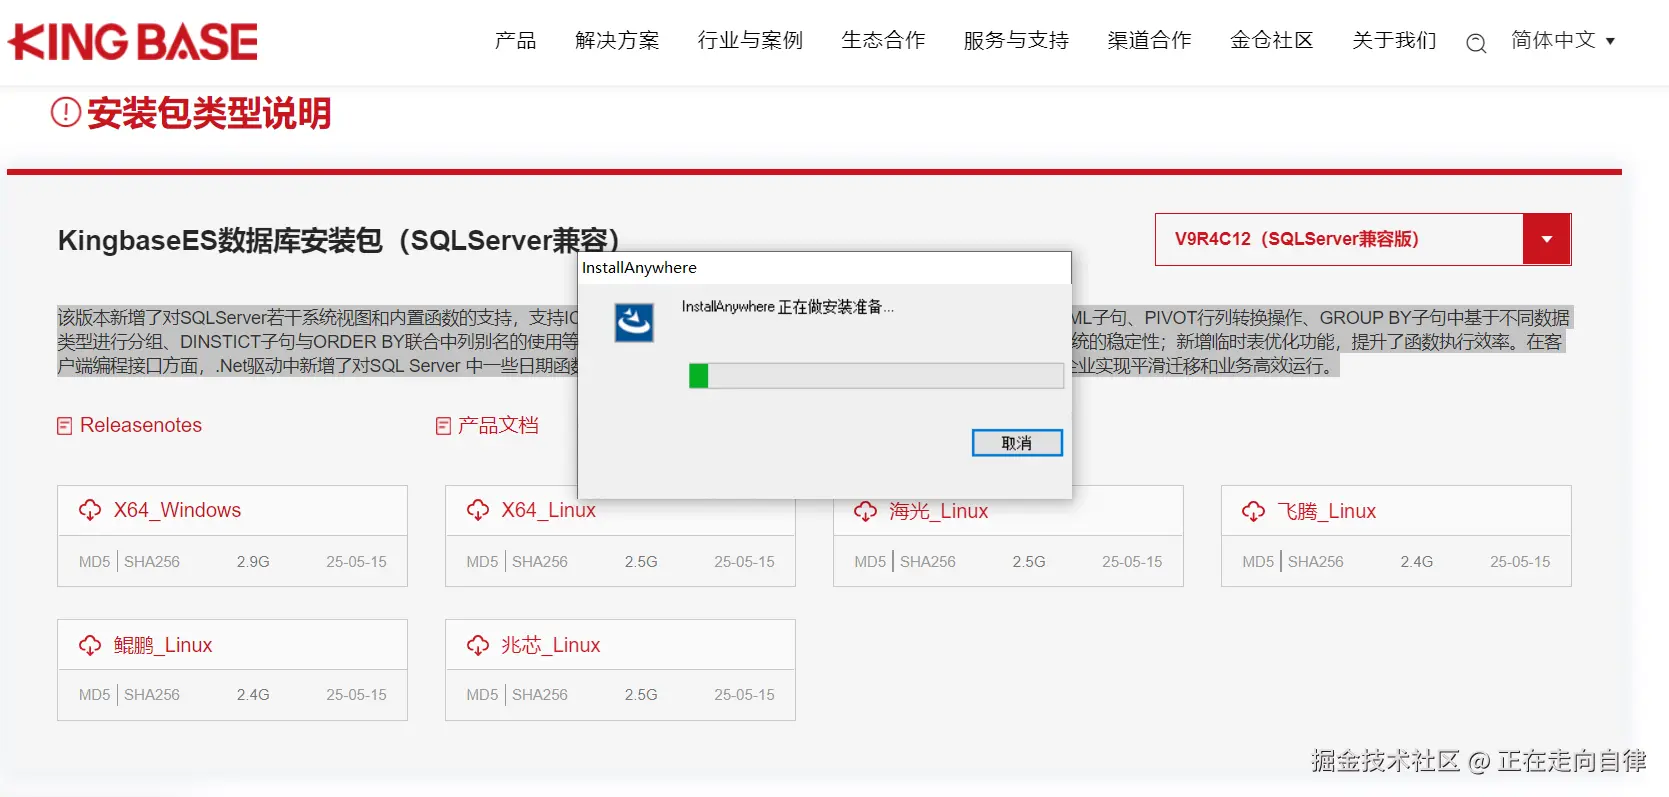Click the 鲲鹏_Linux cloud download icon

(90, 645)
